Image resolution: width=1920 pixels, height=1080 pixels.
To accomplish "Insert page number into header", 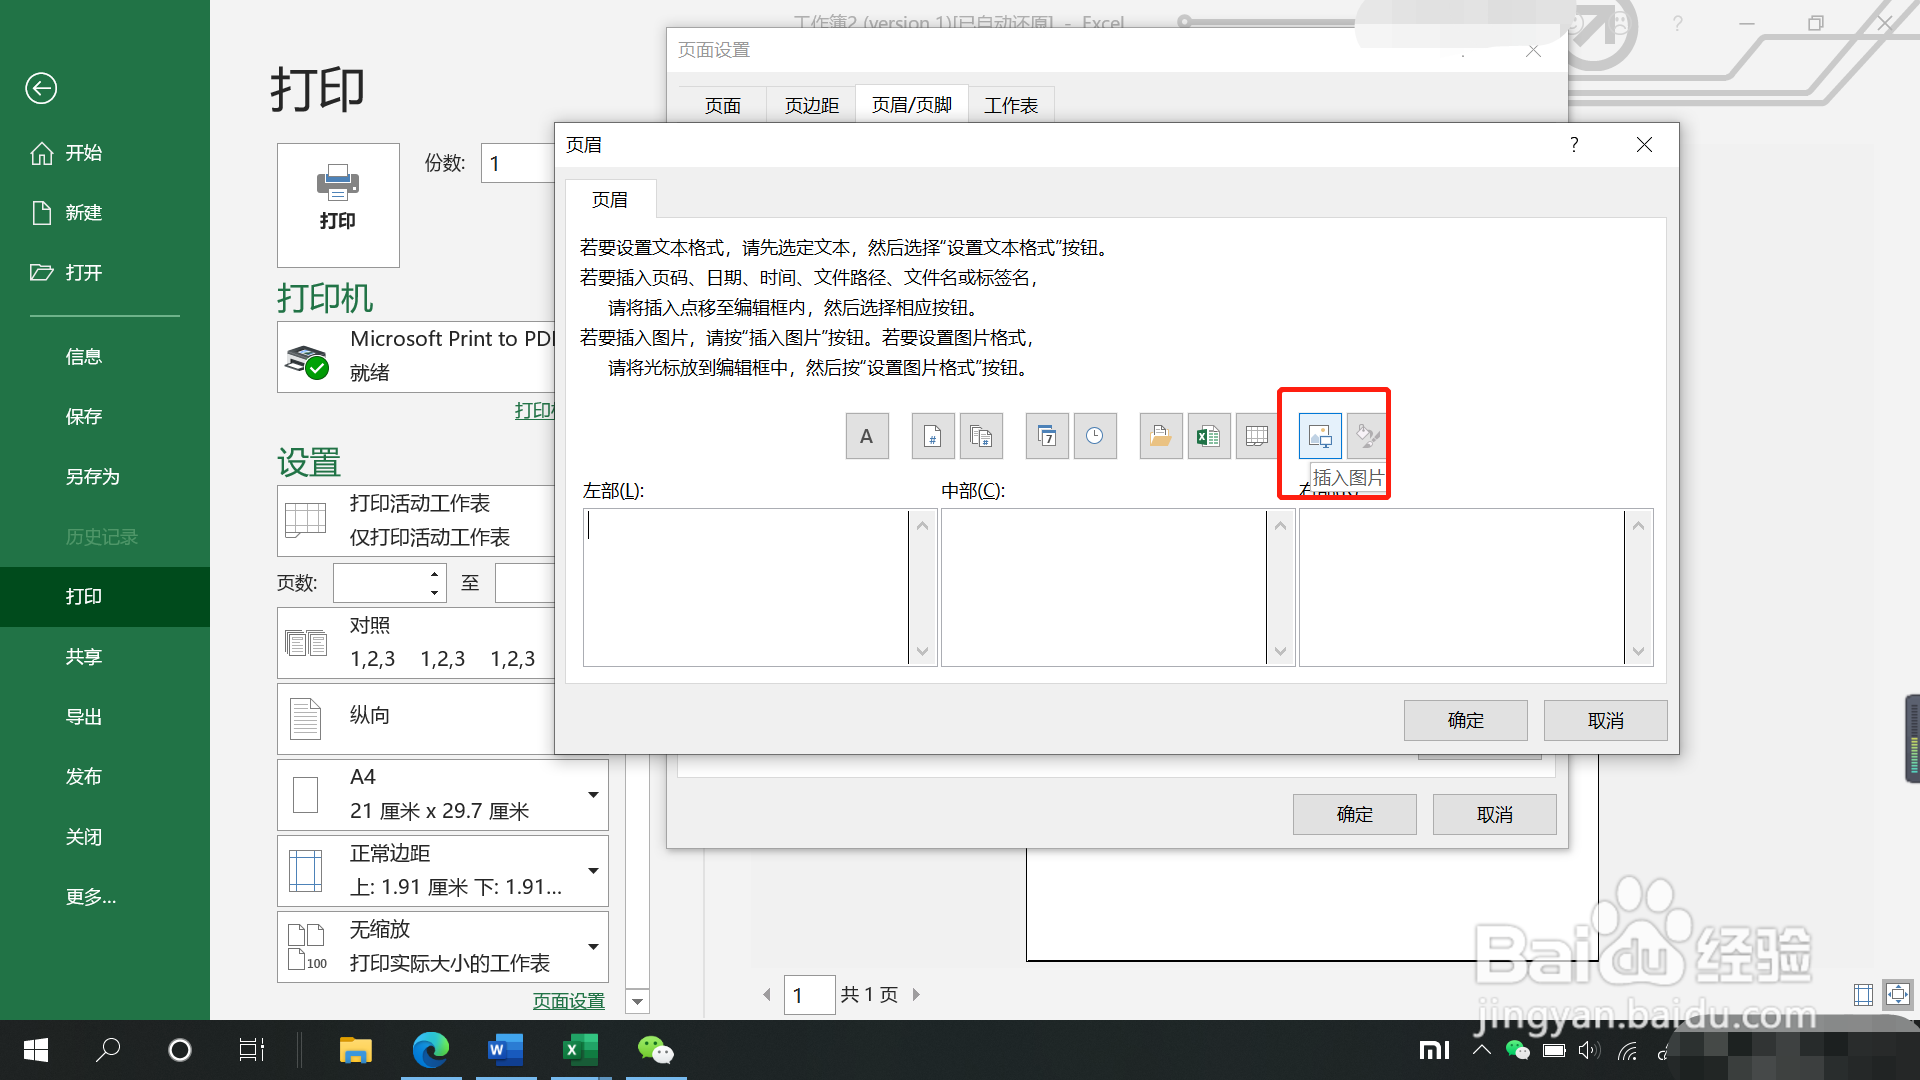I will tap(932, 436).
